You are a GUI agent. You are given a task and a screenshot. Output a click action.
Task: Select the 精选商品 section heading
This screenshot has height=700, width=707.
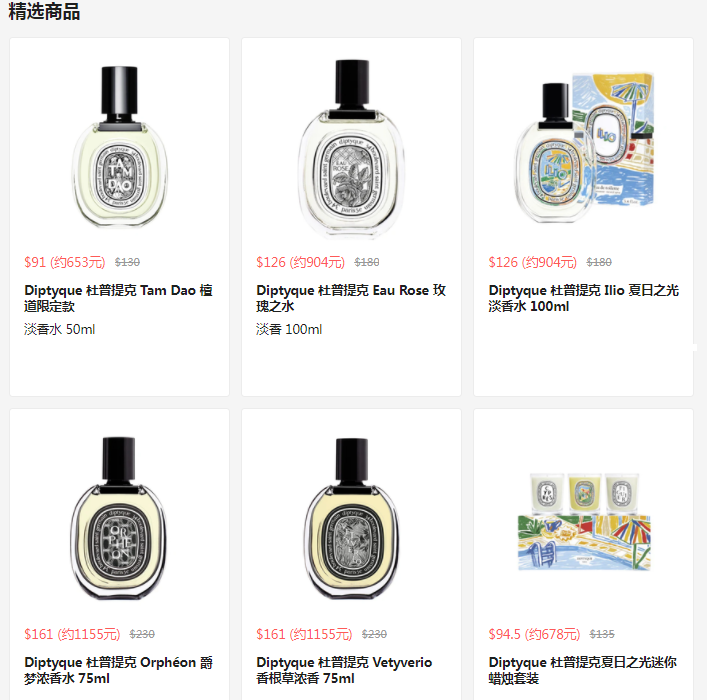pos(44,11)
